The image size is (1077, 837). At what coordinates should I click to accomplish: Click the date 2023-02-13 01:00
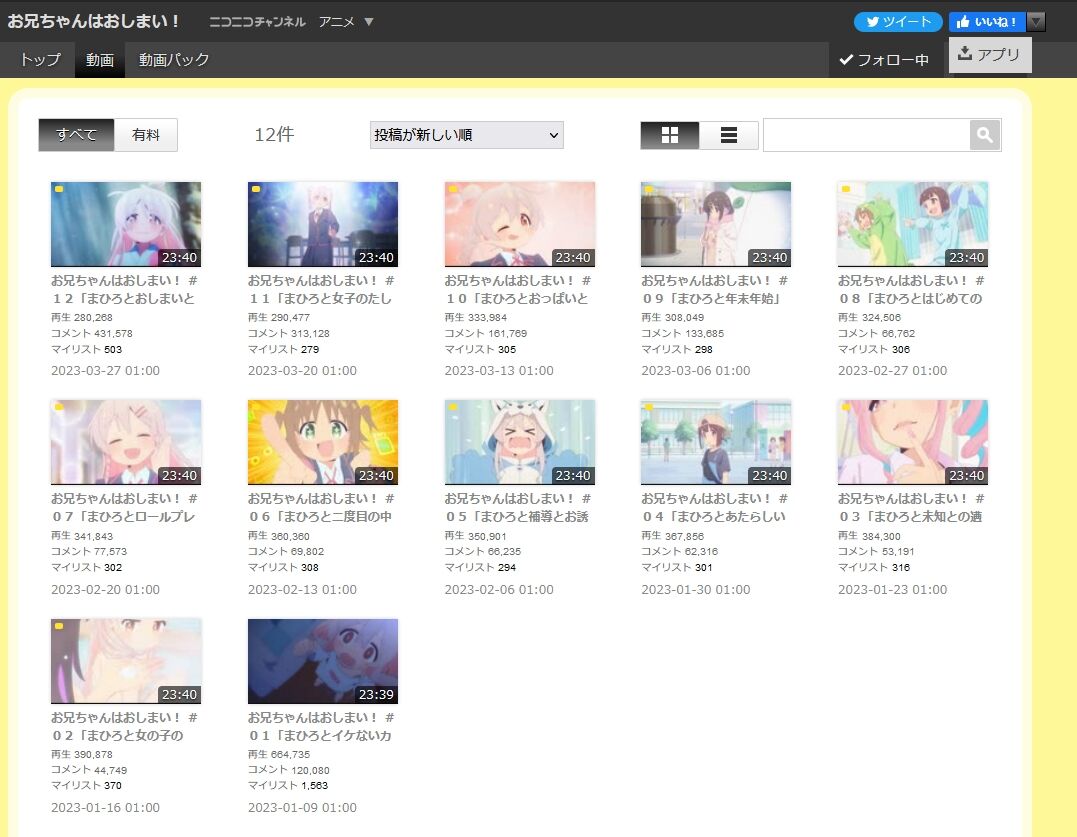[302, 590]
